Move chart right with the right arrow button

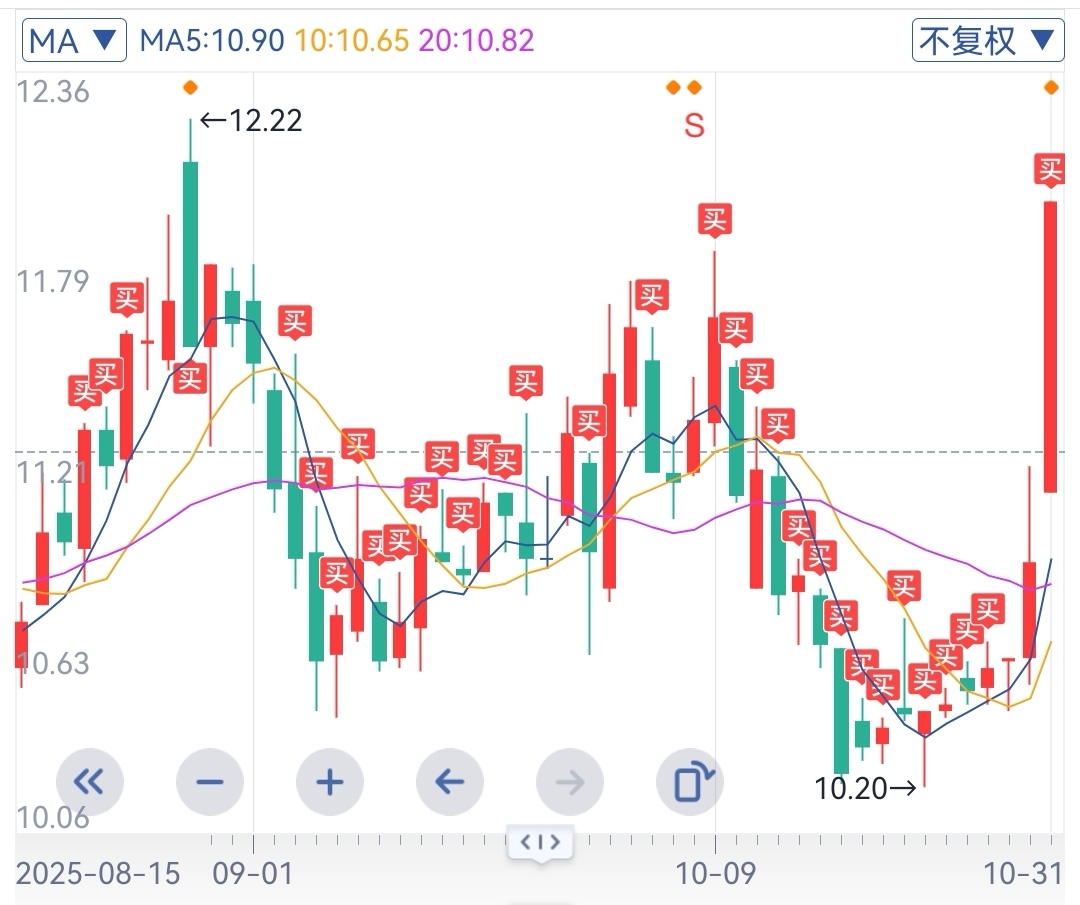click(x=570, y=781)
